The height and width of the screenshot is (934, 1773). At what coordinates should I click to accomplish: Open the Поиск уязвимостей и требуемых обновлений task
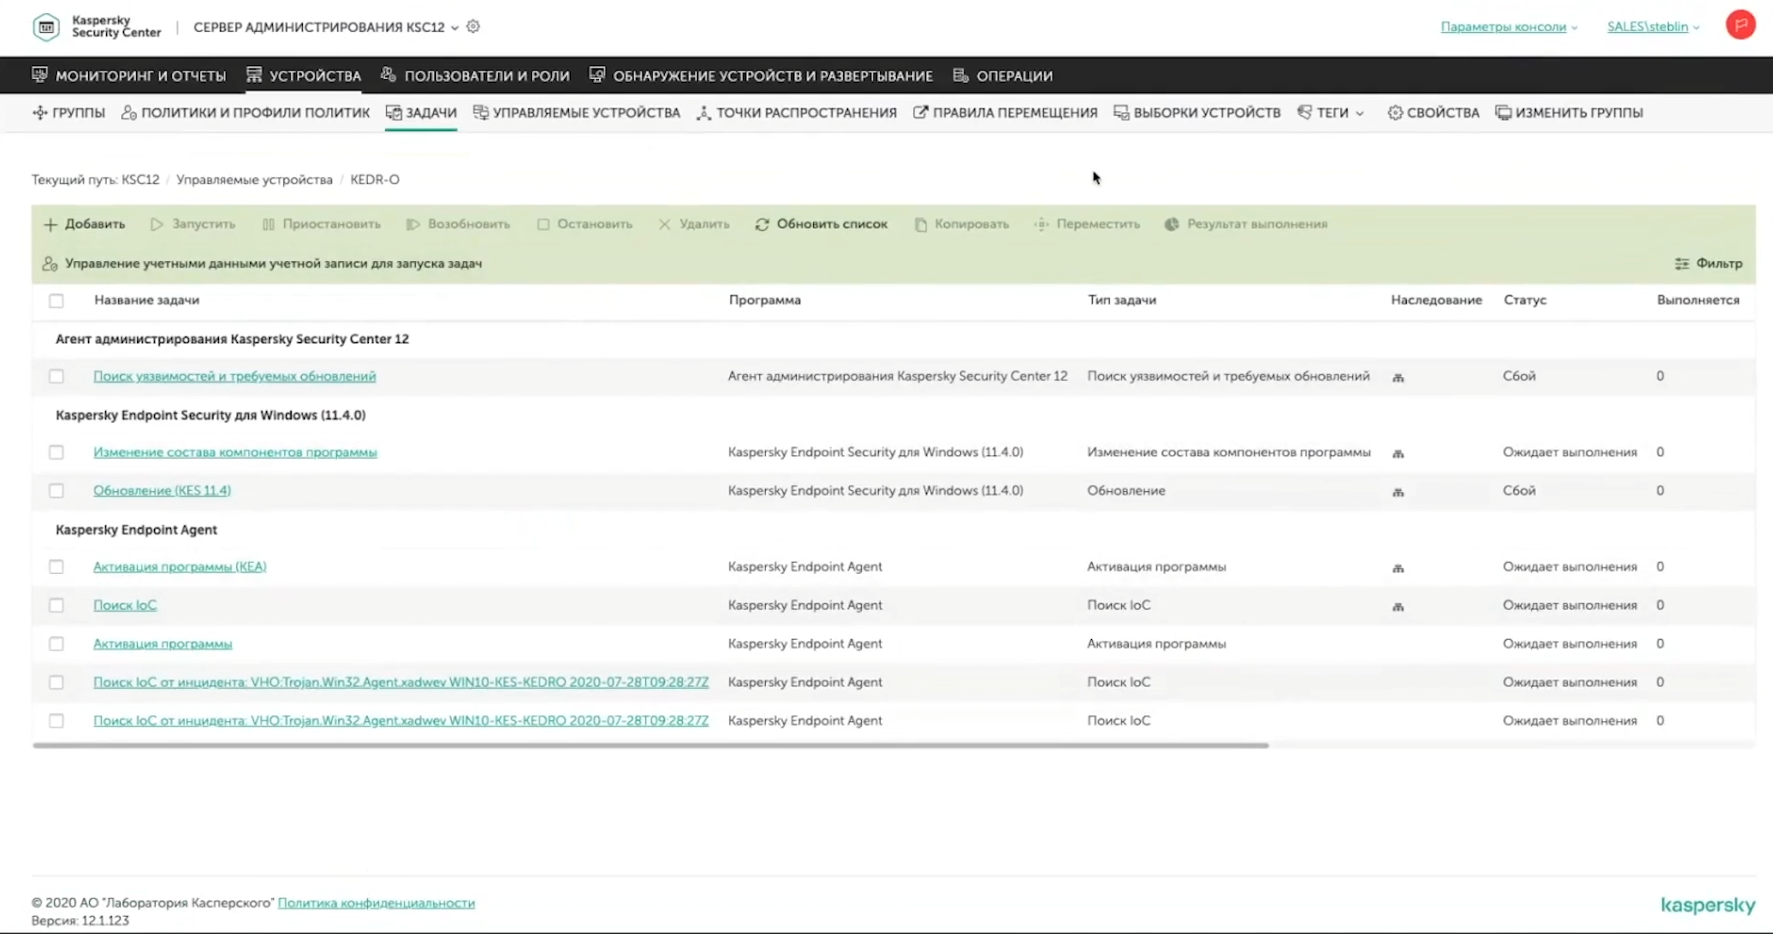pyautogui.click(x=234, y=376)
